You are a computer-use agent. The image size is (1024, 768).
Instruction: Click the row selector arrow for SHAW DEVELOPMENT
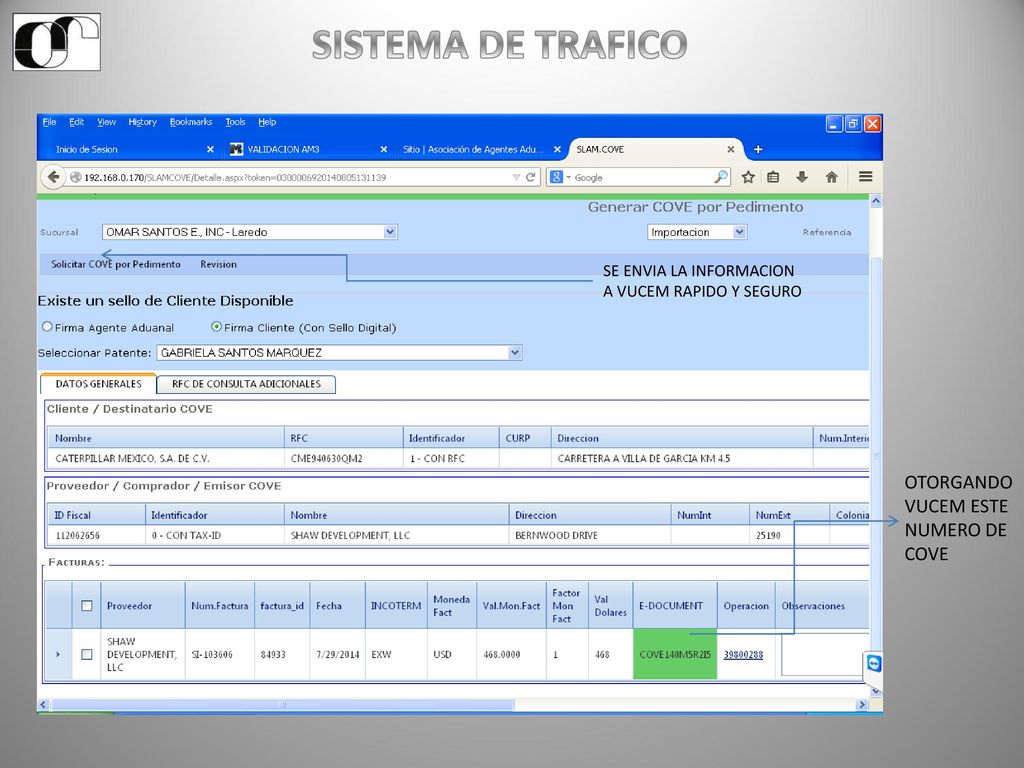coord(58,654)
